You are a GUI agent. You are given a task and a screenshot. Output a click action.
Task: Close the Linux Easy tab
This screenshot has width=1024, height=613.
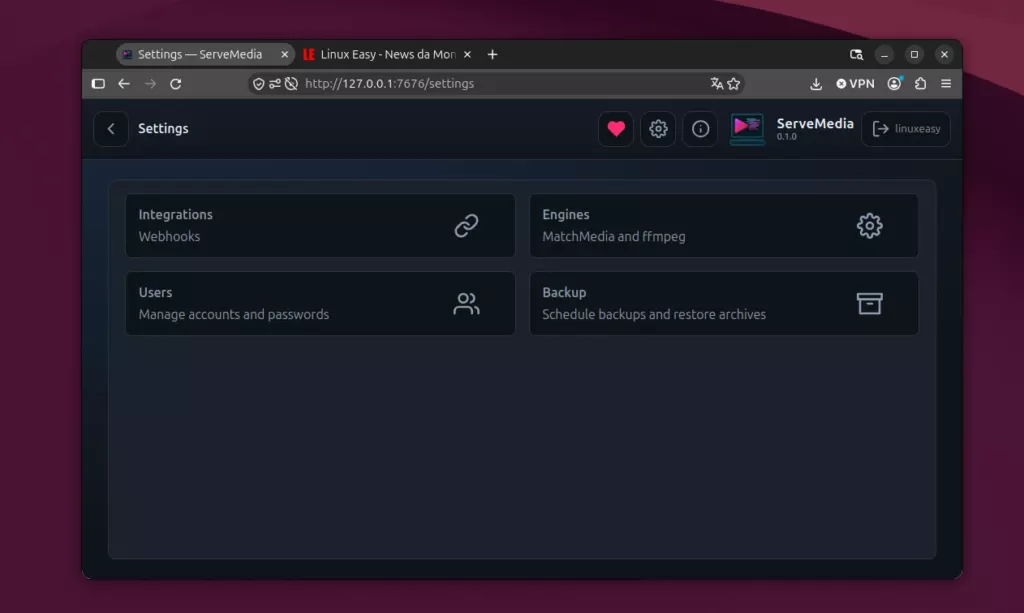pos(467,54)
